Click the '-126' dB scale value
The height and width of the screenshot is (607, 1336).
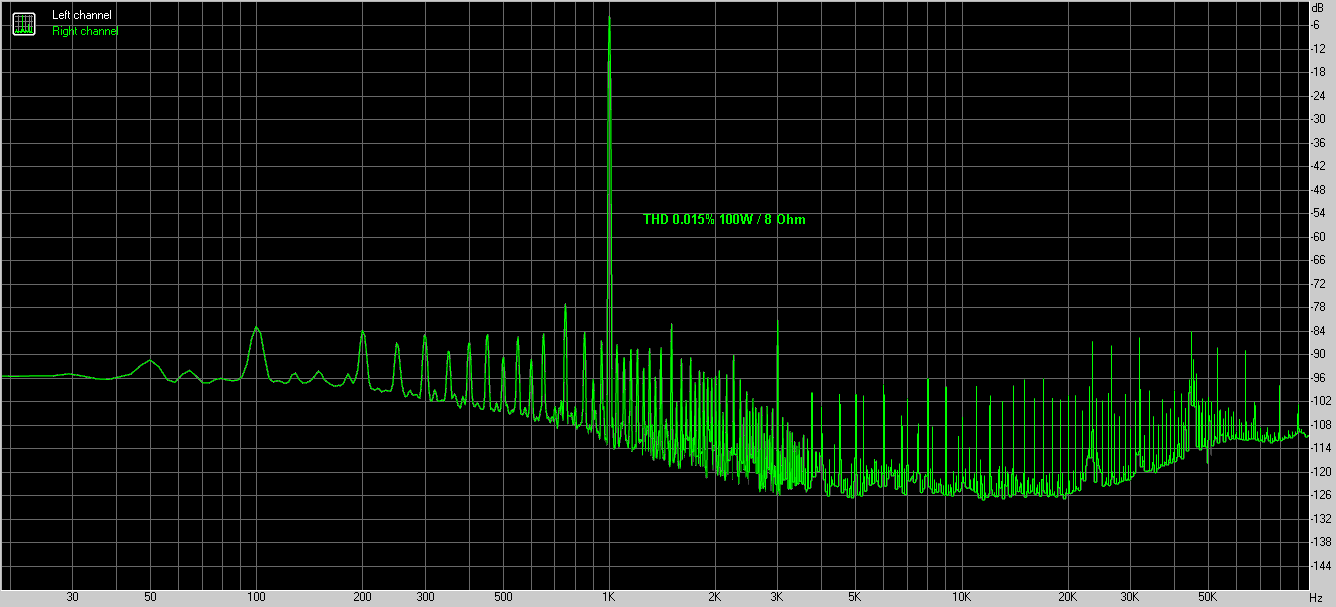1323,495
